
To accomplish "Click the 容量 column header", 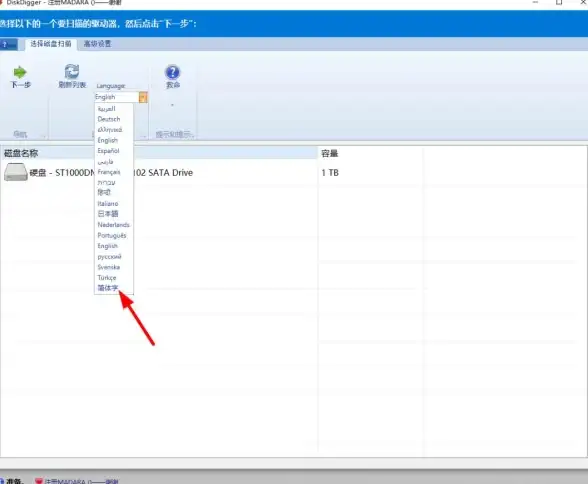I will point(370,153).
